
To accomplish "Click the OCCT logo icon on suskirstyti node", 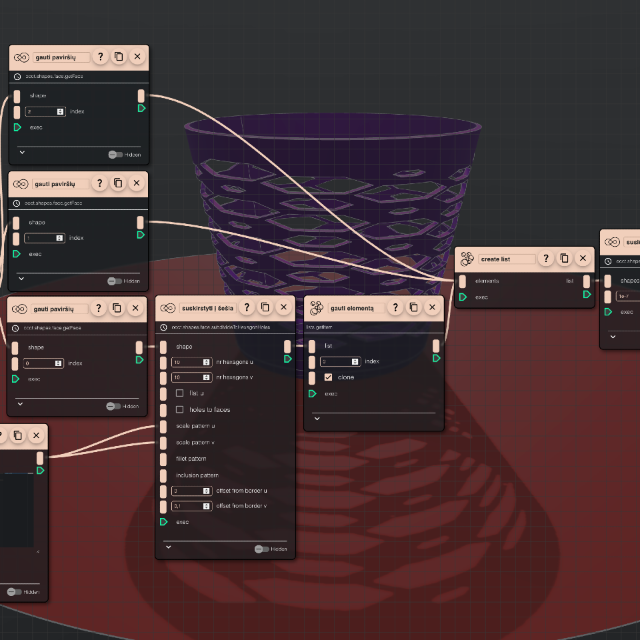I will pyautogui.click(x=168, y=308).
